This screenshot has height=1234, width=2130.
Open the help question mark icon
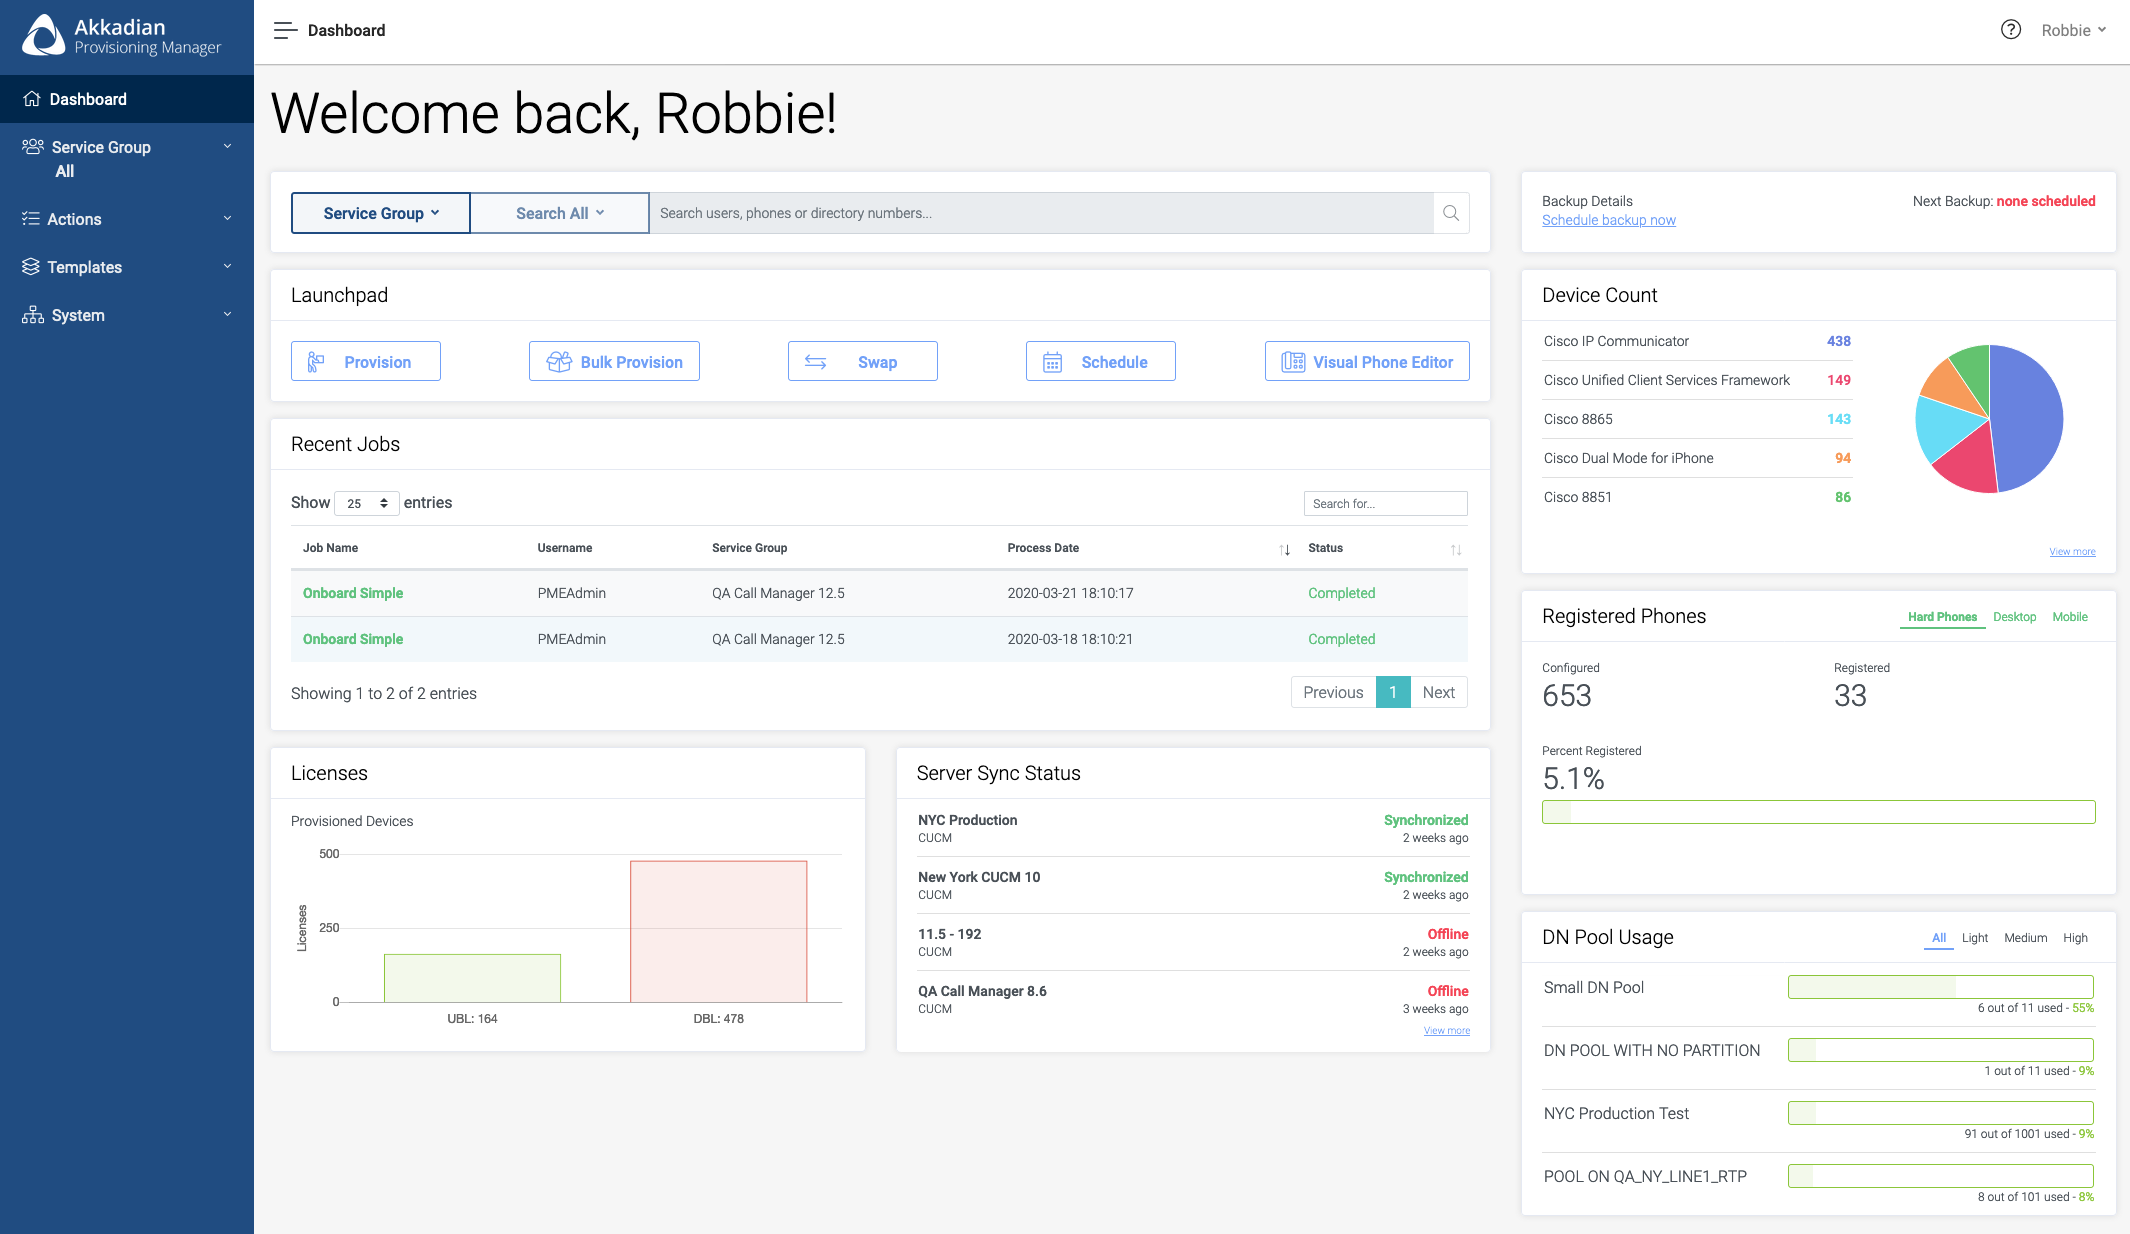pyautogui.click(x=2010, y=30)
